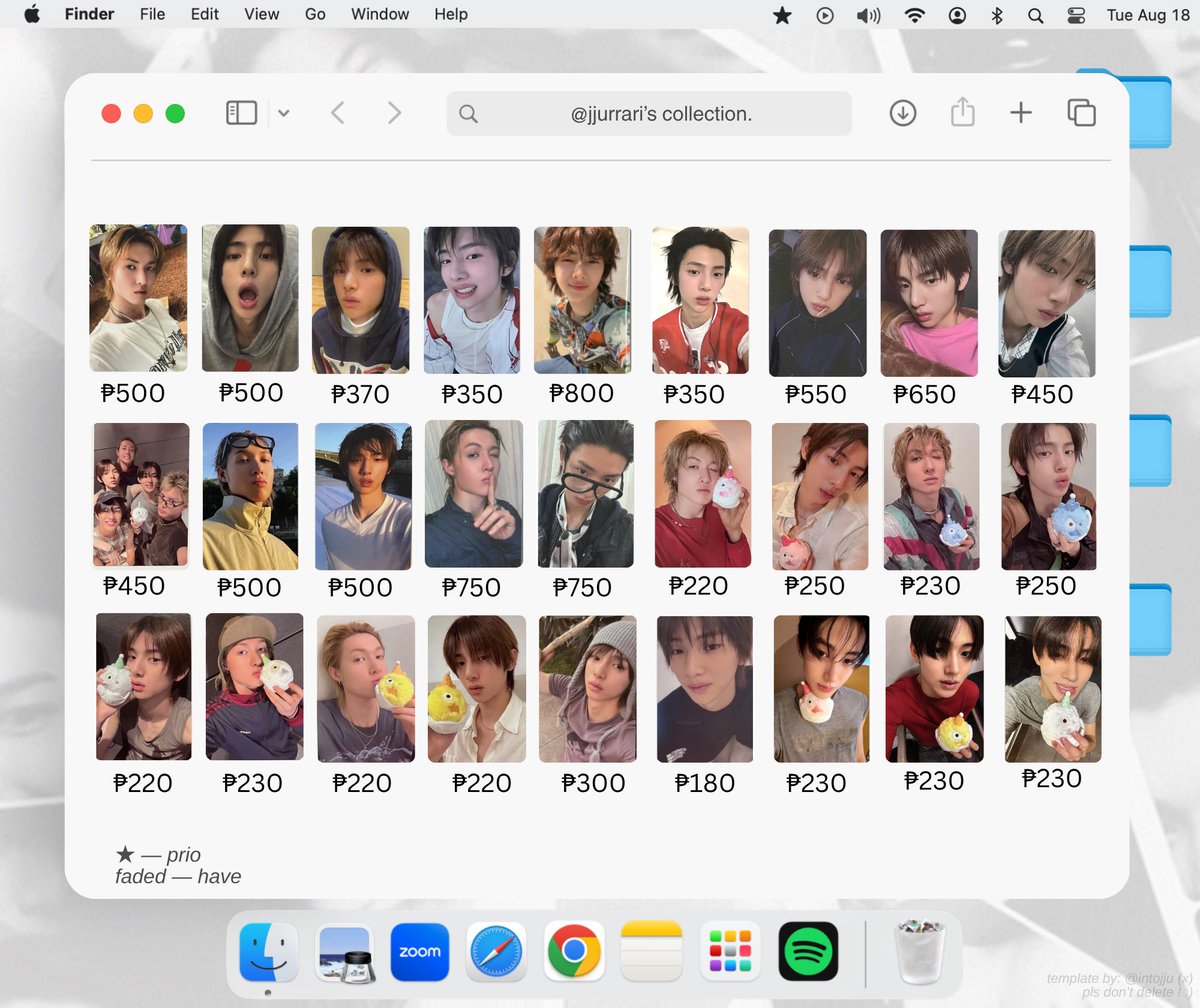1200x1008 pixels.
Task: Maximize the window with green button
Action: [x=175, y=114]
